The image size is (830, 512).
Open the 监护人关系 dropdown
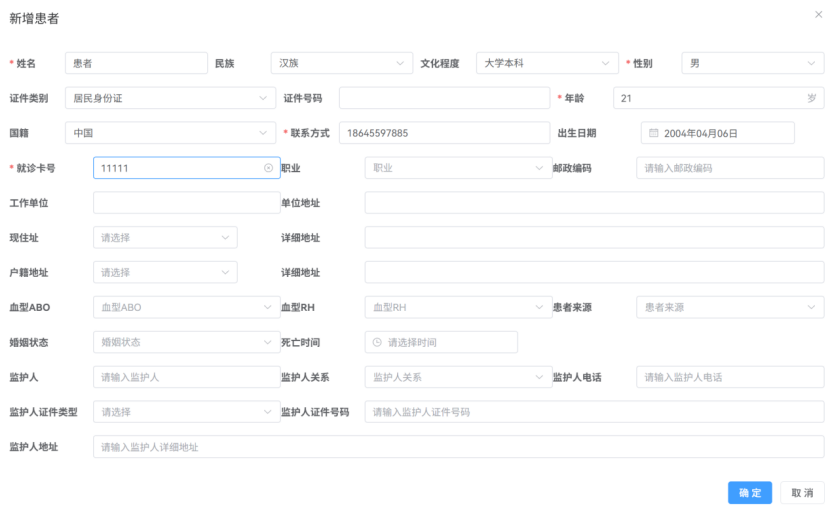[455, 377]
